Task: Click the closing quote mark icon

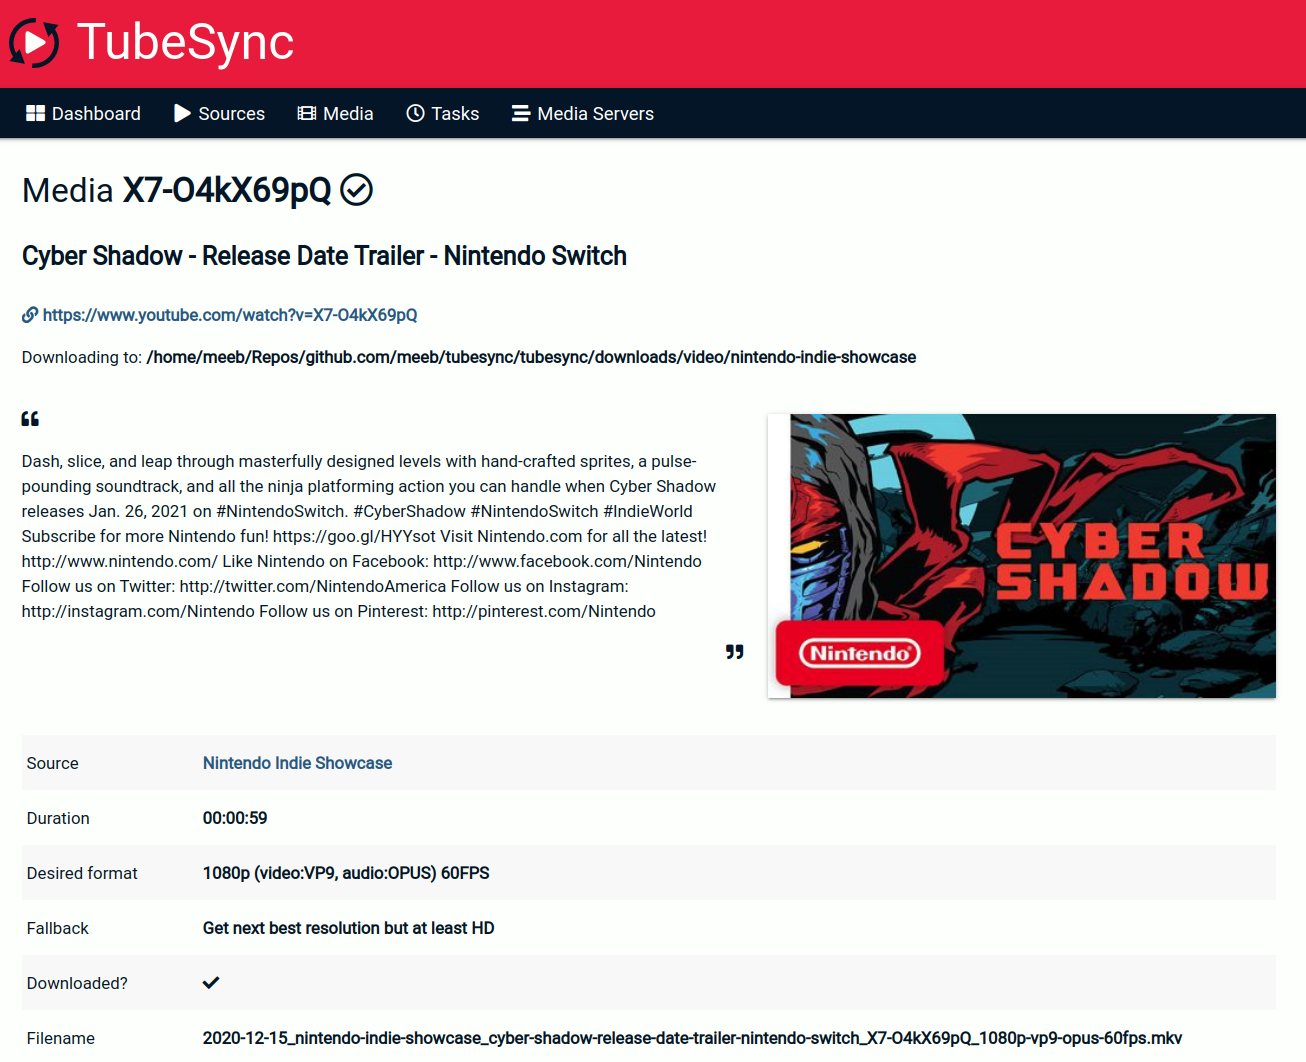Action: (x=735, y=651)
